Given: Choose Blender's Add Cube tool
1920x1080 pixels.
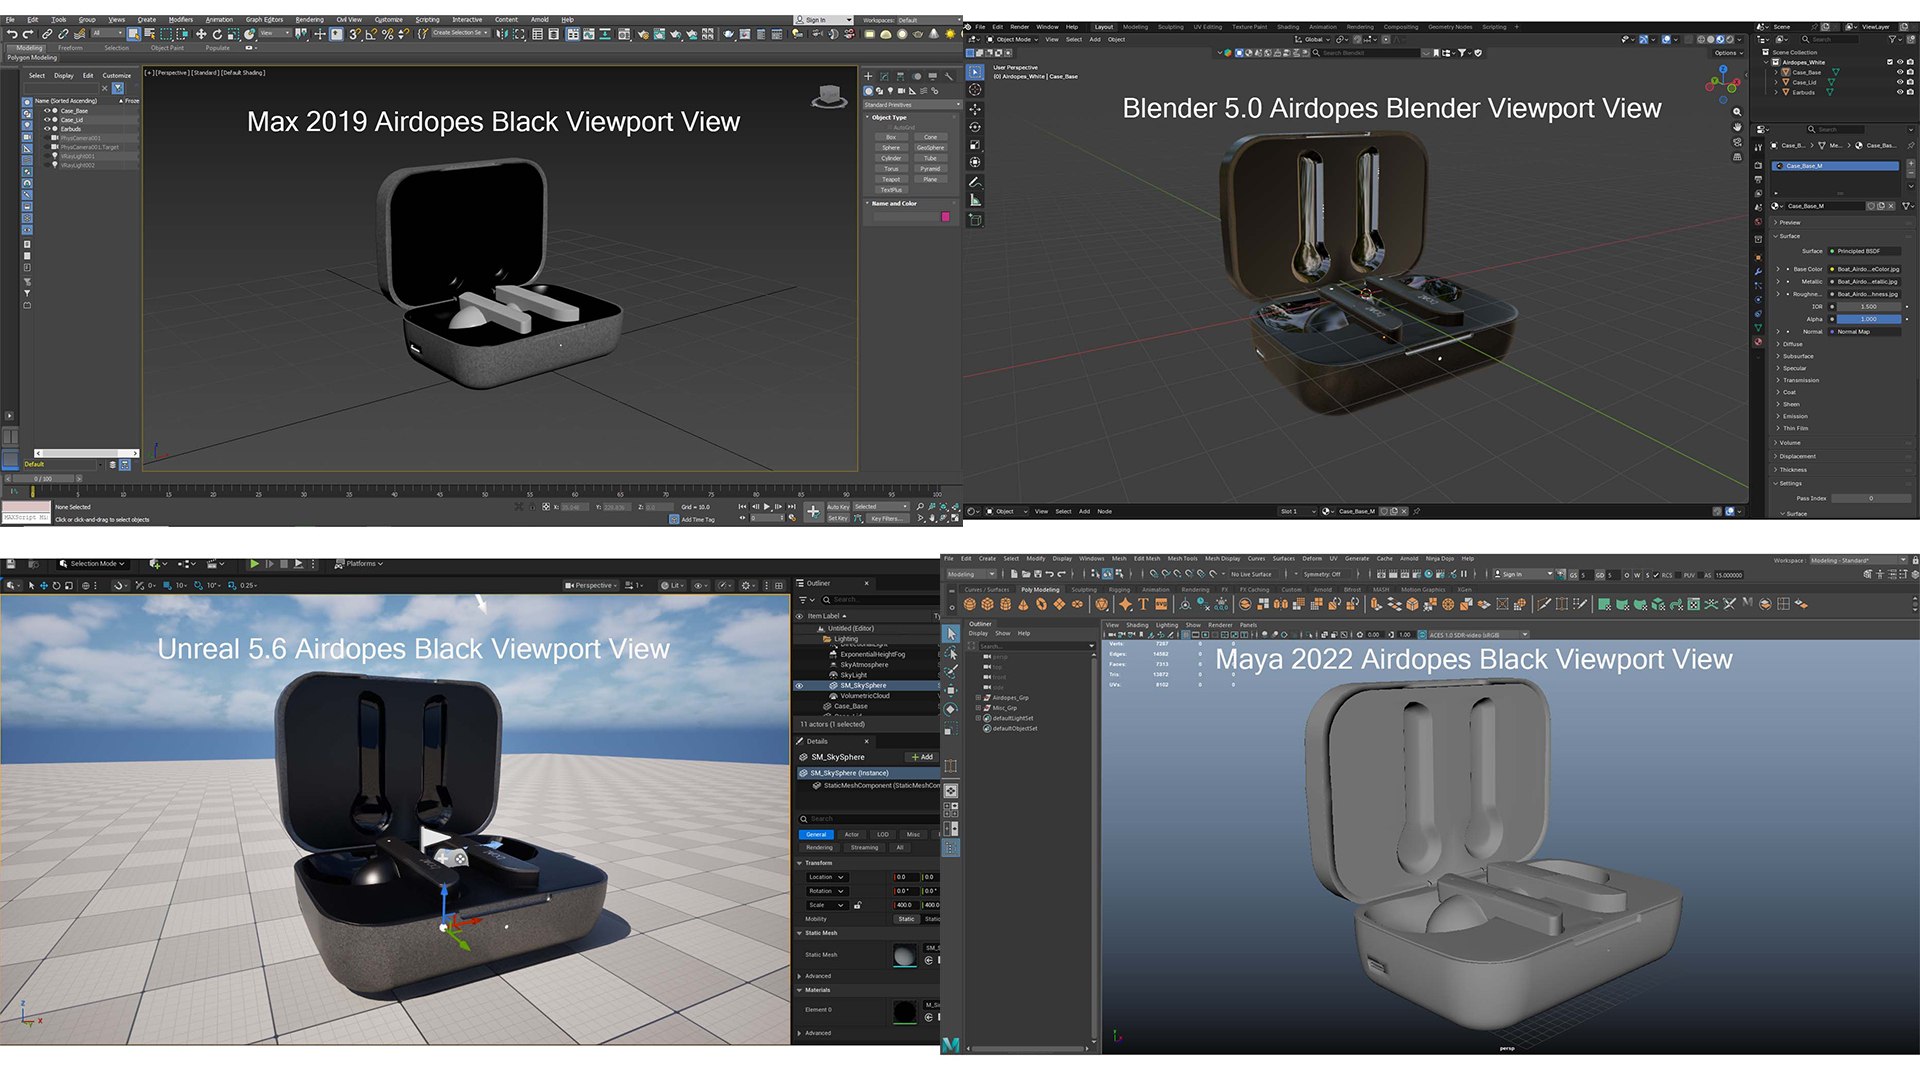Looking at the screenshot, I should click(975, 219).
